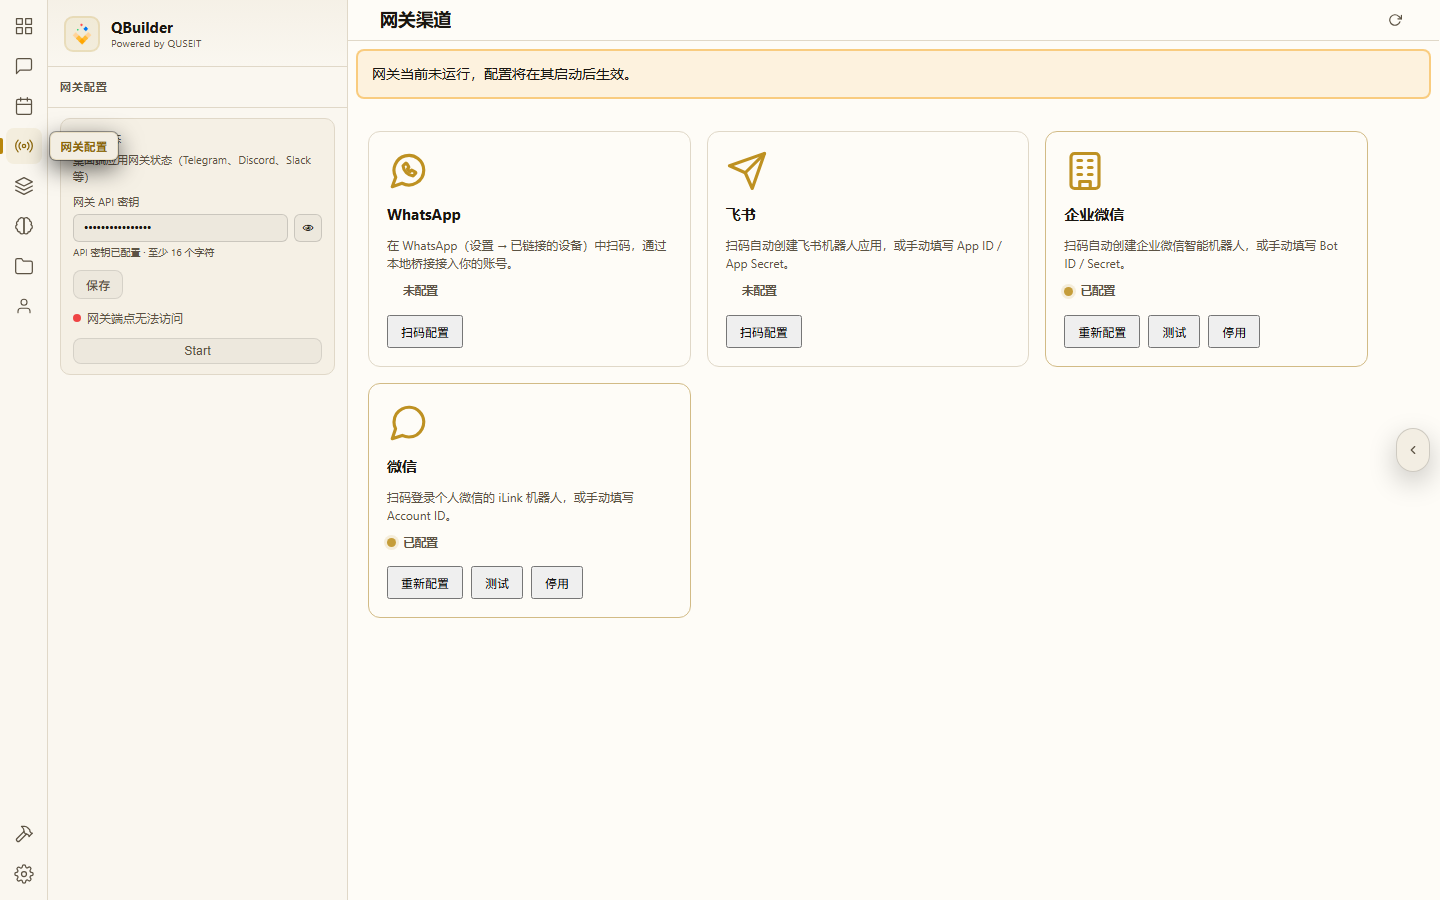The image size is (1440, 900).
Task: Click 重新配置 for 企业微信
Action: tap(1102, 332)
